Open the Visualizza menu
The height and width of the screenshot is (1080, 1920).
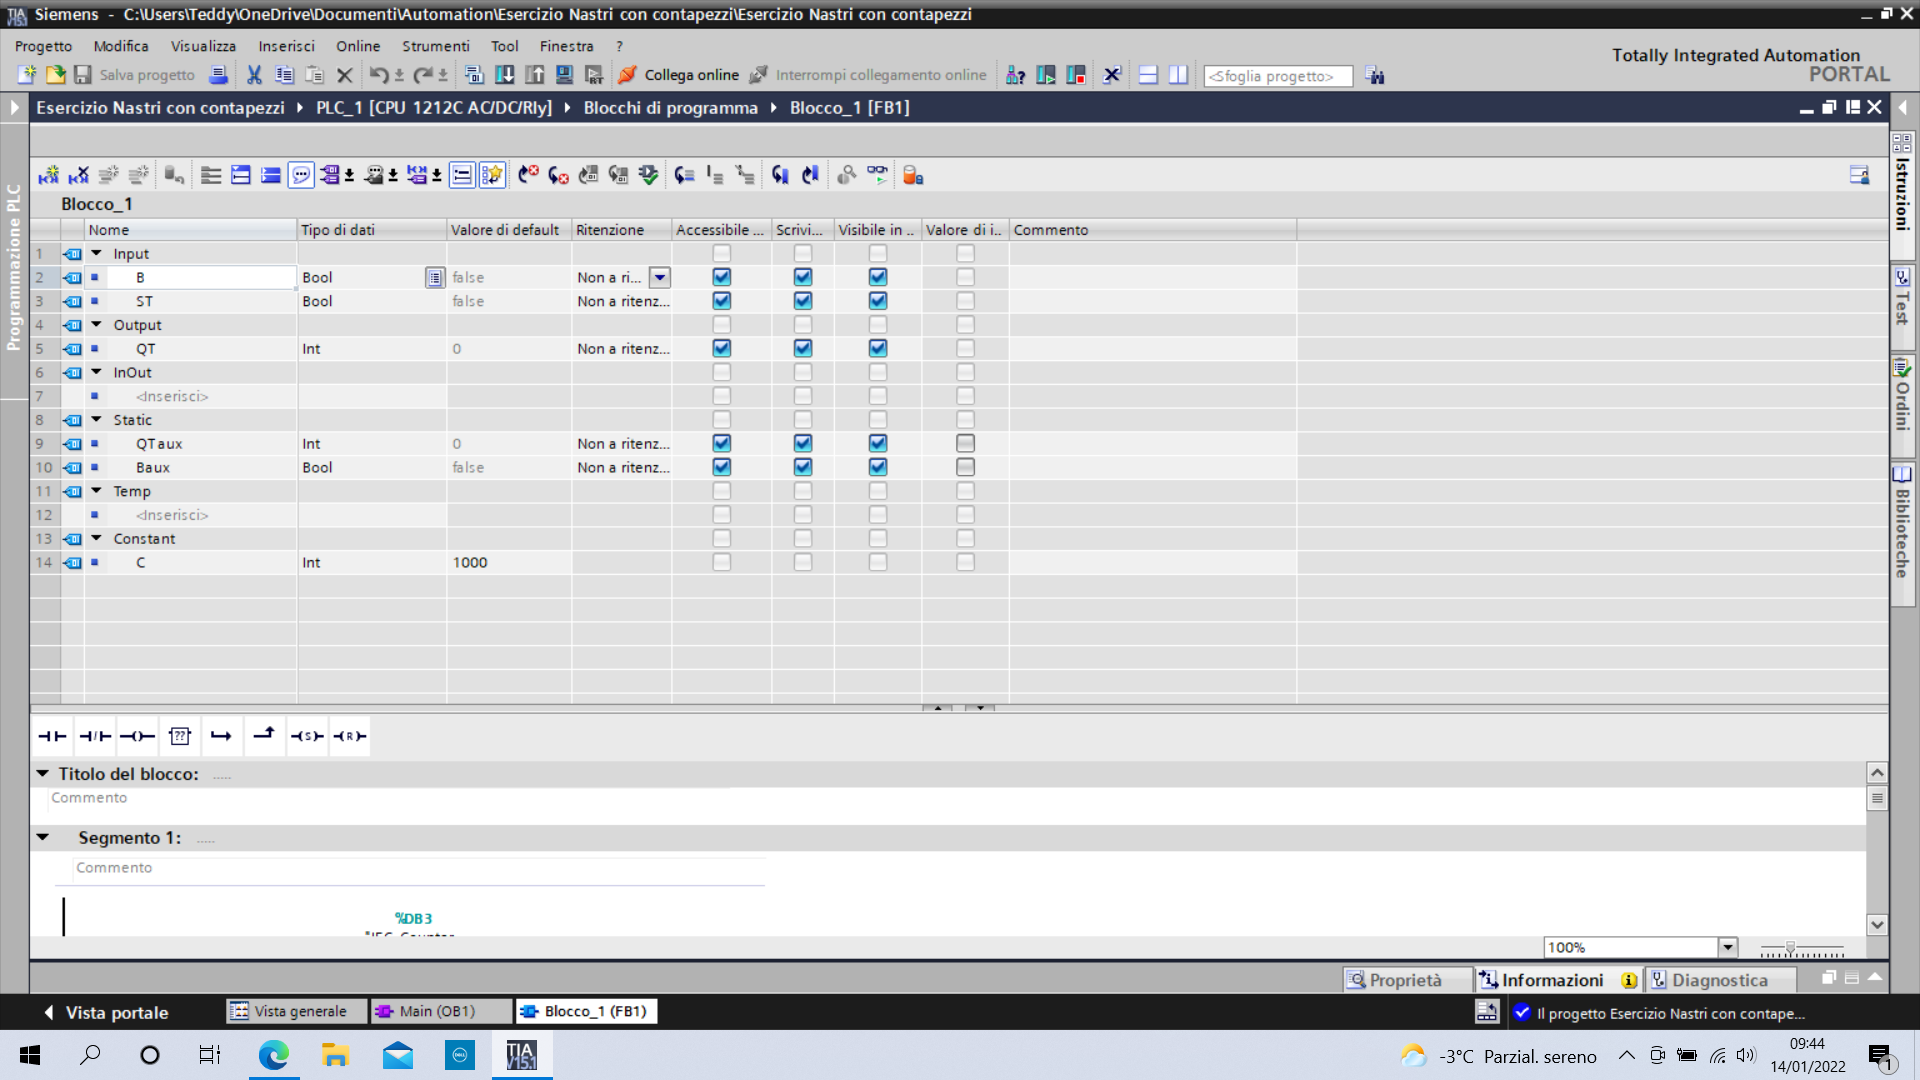203,46
